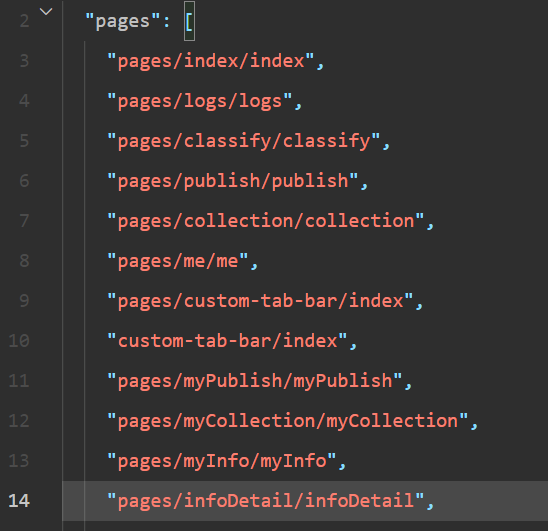Viewport: 548px width, 531px height.
Task: Click the "pages" key on line 2
Action: coord(123,21)
